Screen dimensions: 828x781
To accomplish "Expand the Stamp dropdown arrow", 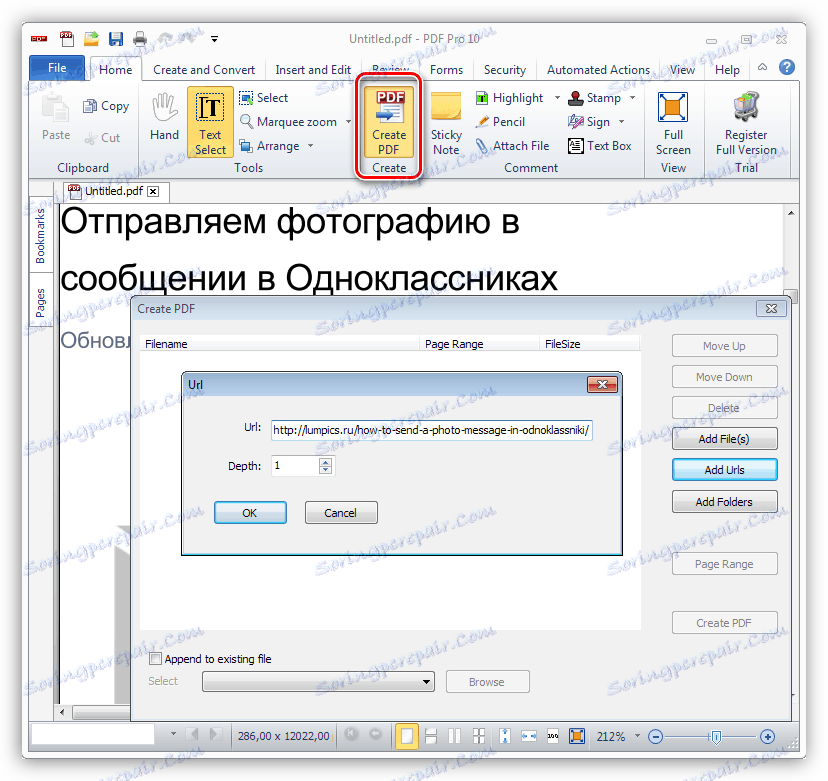I will [632, 98].
